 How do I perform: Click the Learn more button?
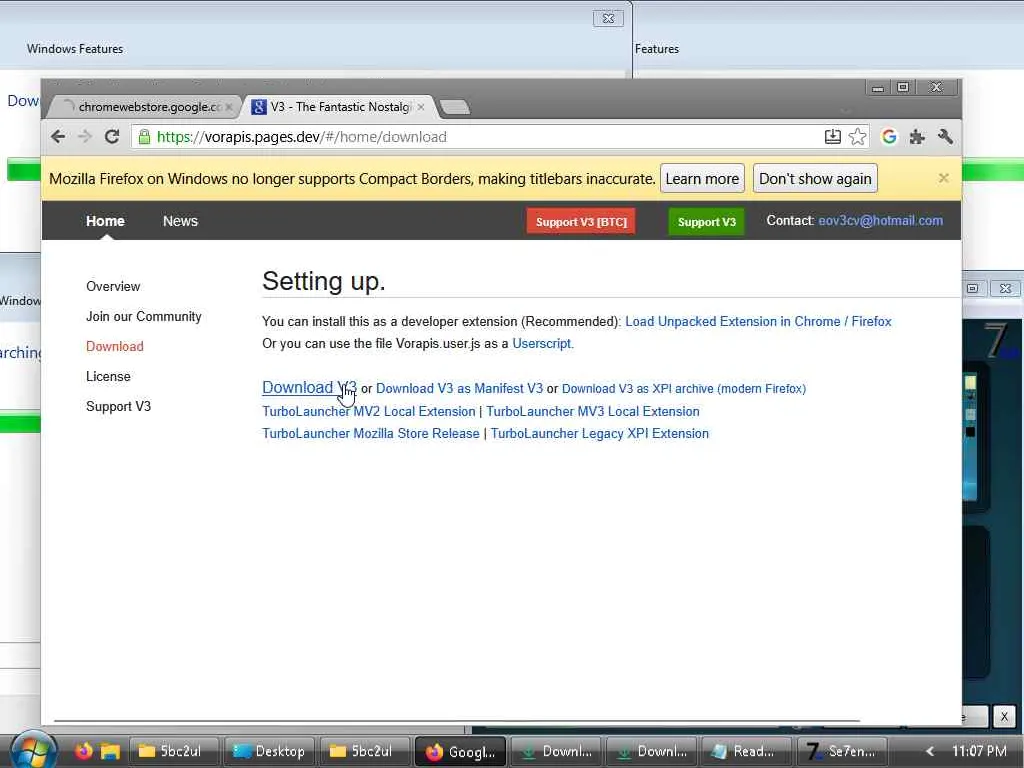click(x=702, y=178)
